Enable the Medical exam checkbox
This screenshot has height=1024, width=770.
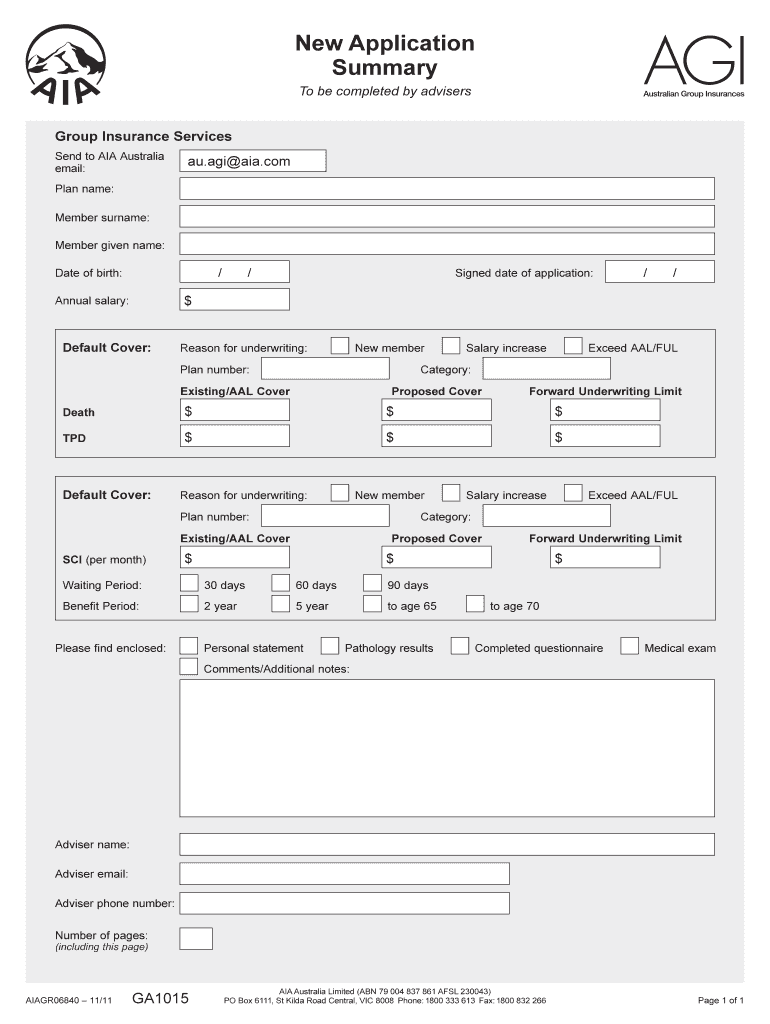tap(629, 647)
